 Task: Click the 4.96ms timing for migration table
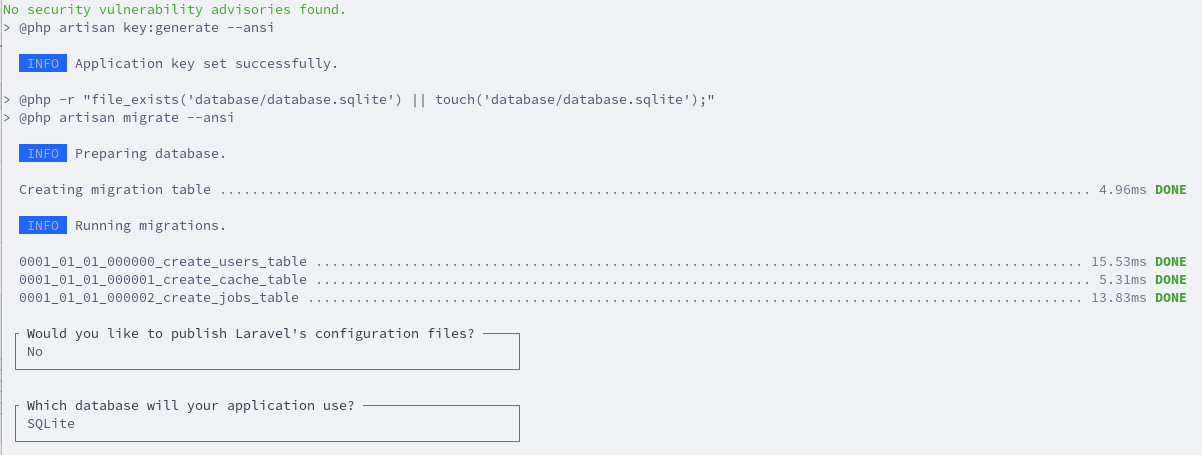click(1123, 190)
